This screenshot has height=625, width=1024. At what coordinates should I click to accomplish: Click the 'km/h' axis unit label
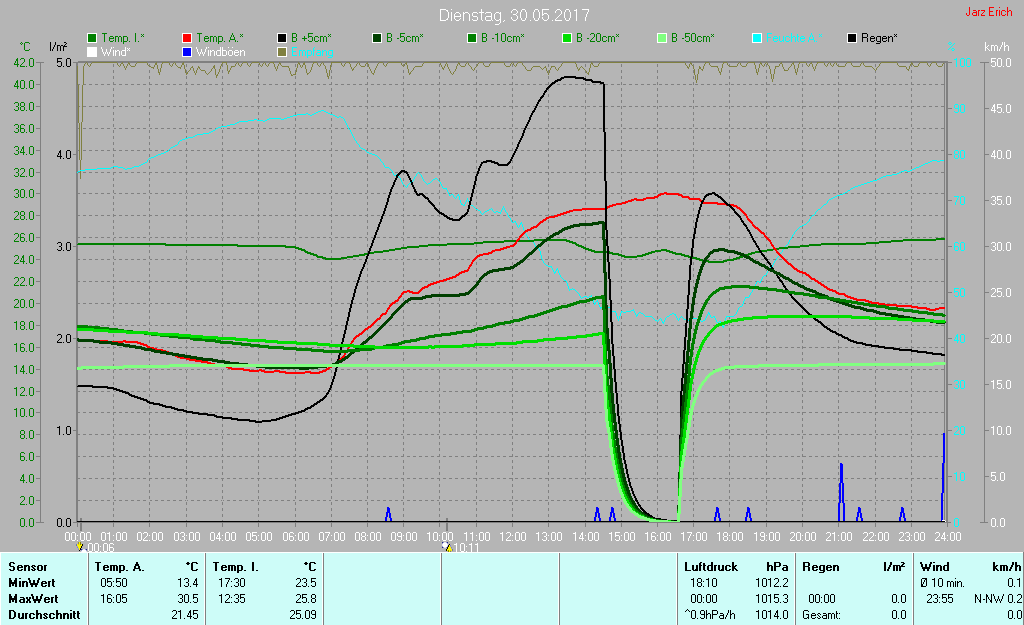click(x=997, y=47)
